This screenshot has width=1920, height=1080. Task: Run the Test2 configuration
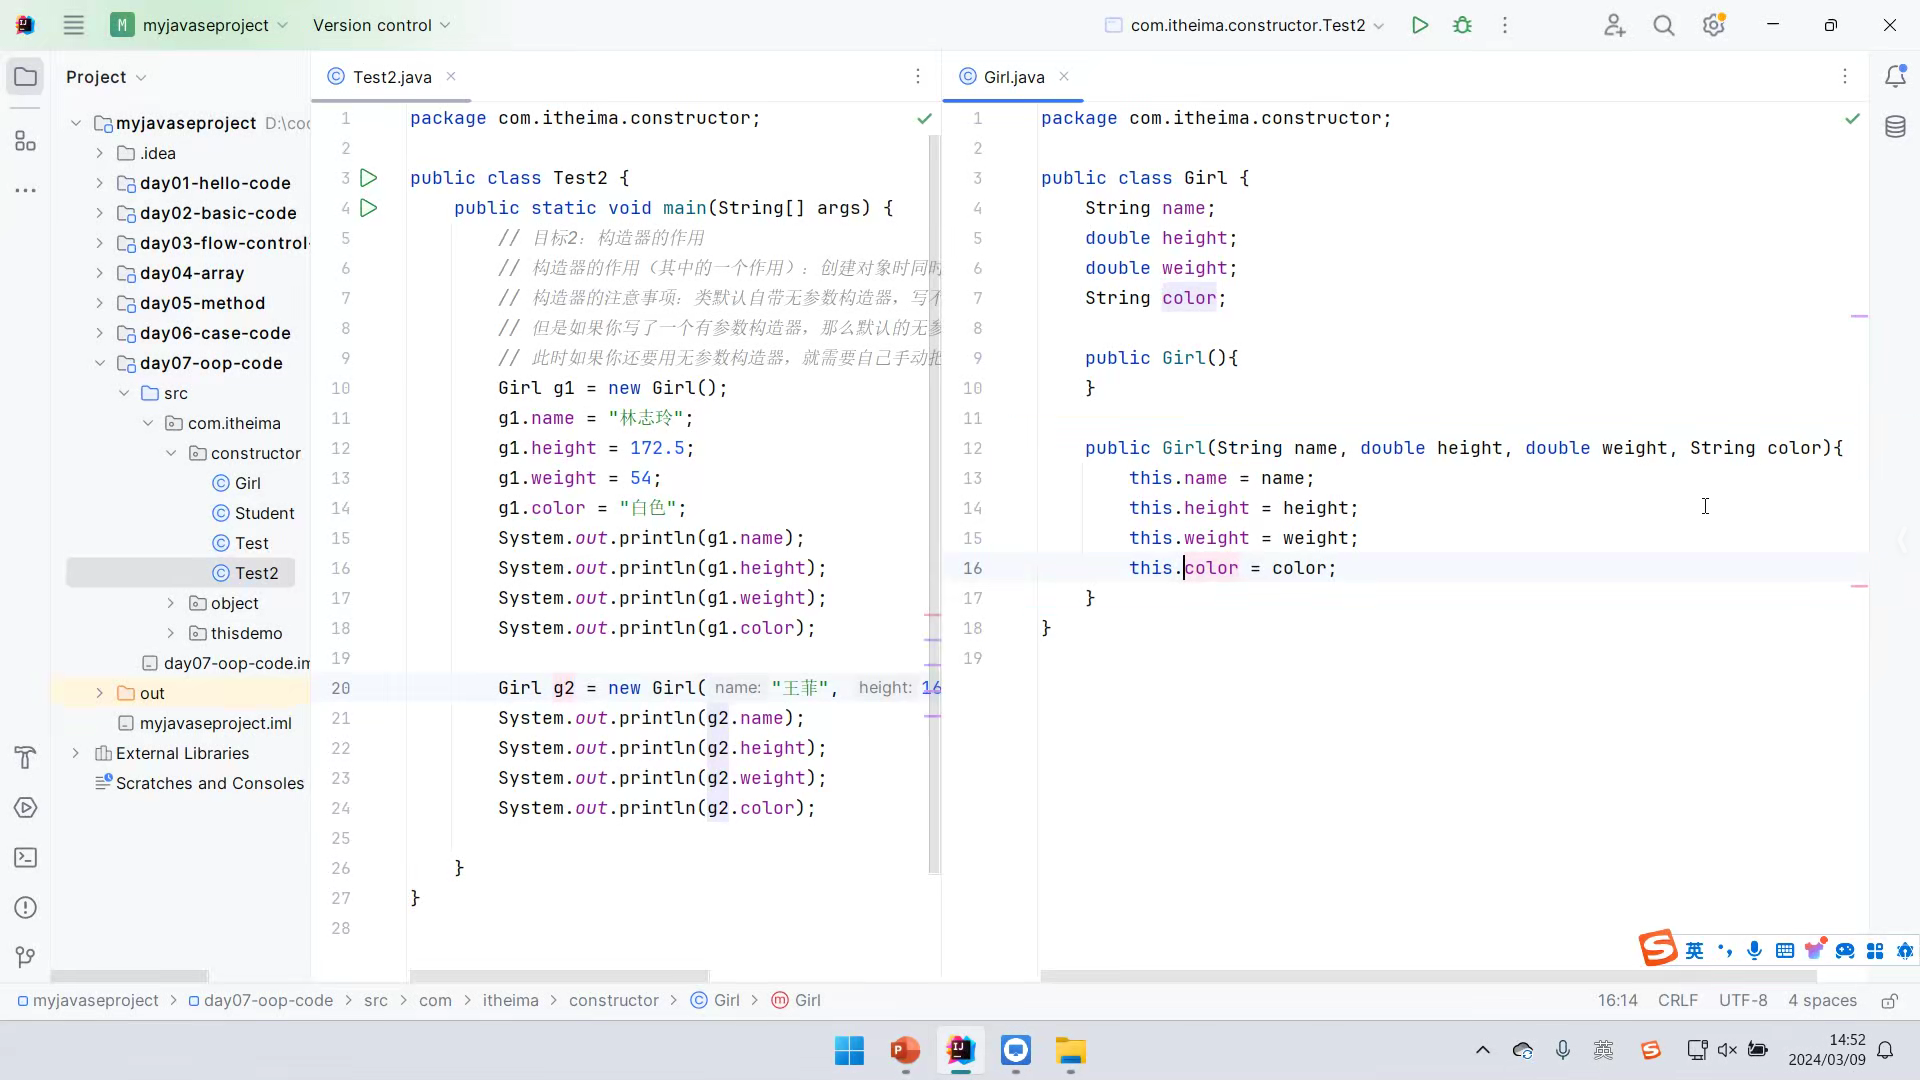pyautogui.click(x=1419, y=25)
